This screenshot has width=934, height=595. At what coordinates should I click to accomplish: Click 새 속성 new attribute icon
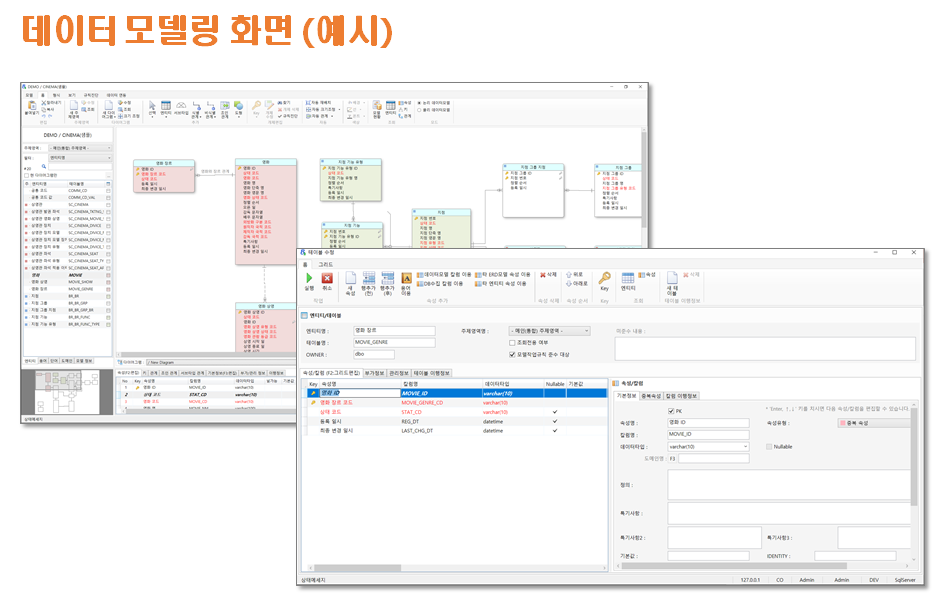pos(350,279)
